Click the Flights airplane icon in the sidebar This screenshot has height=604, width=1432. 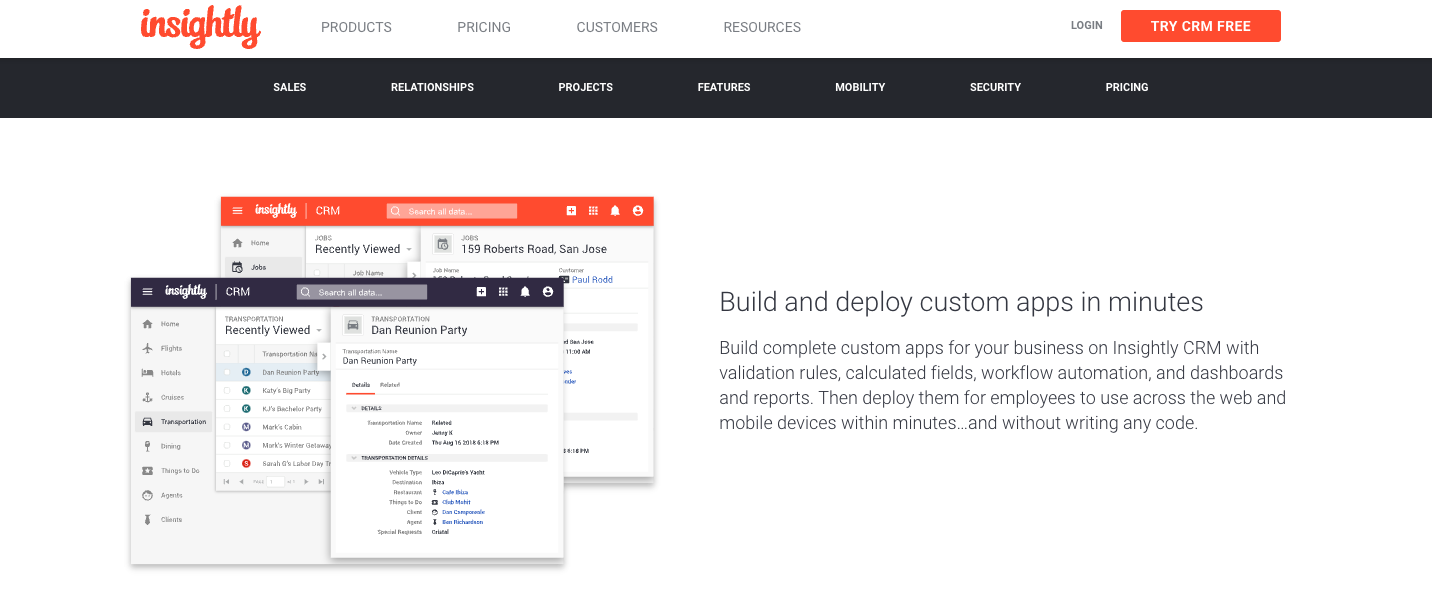tap(147, 348)
